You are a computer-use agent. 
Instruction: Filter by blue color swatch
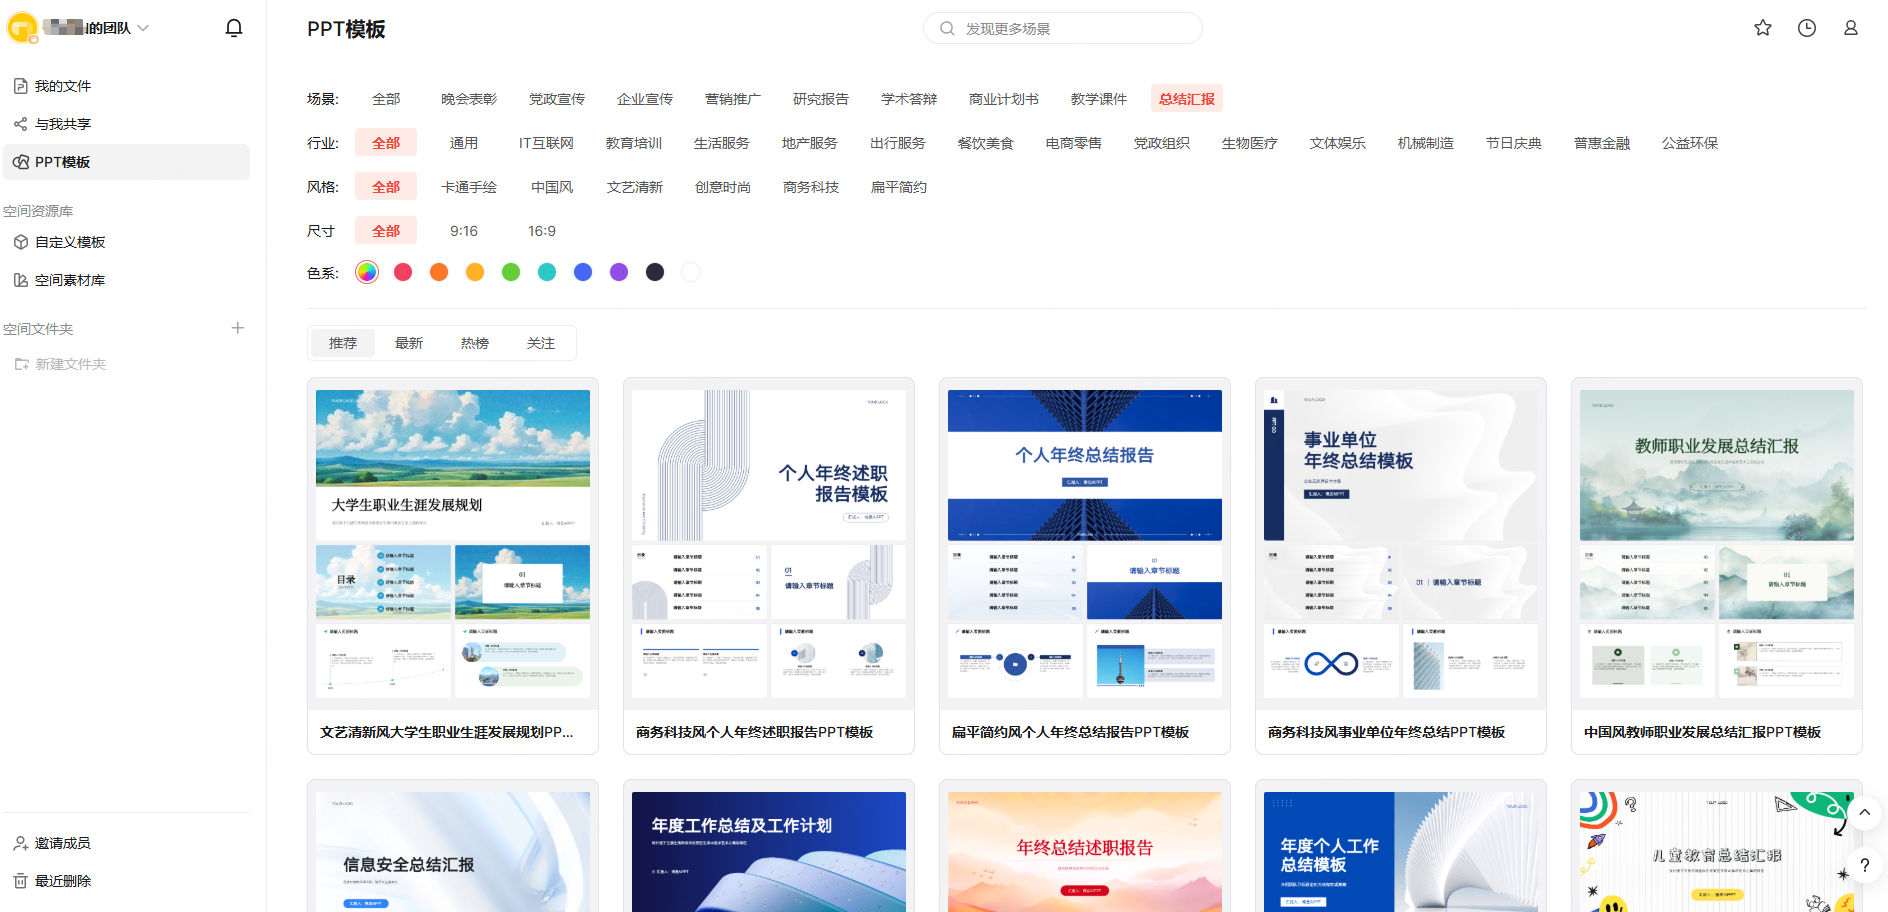point(583,272)
